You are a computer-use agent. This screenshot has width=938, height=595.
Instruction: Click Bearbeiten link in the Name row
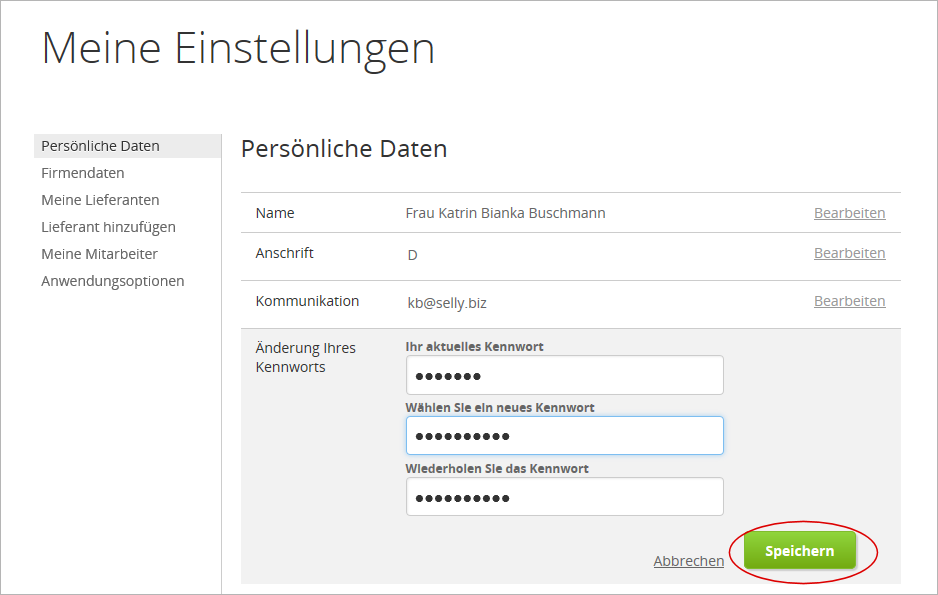(x=849, y=213)
